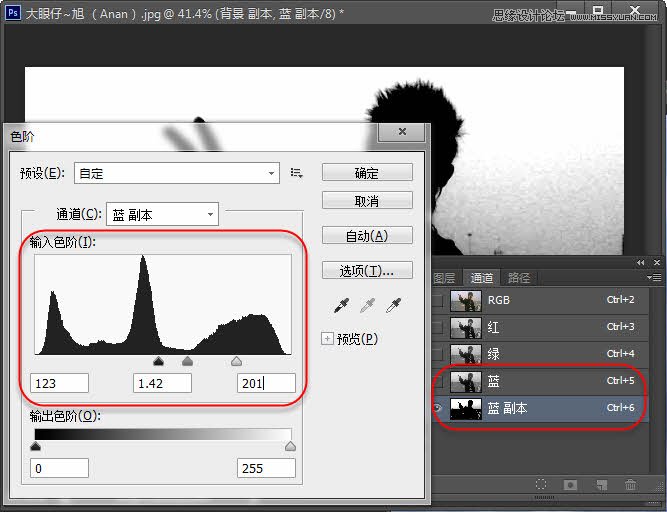
Task: Load channel as selection icon
Action: (x=541, y=485)
